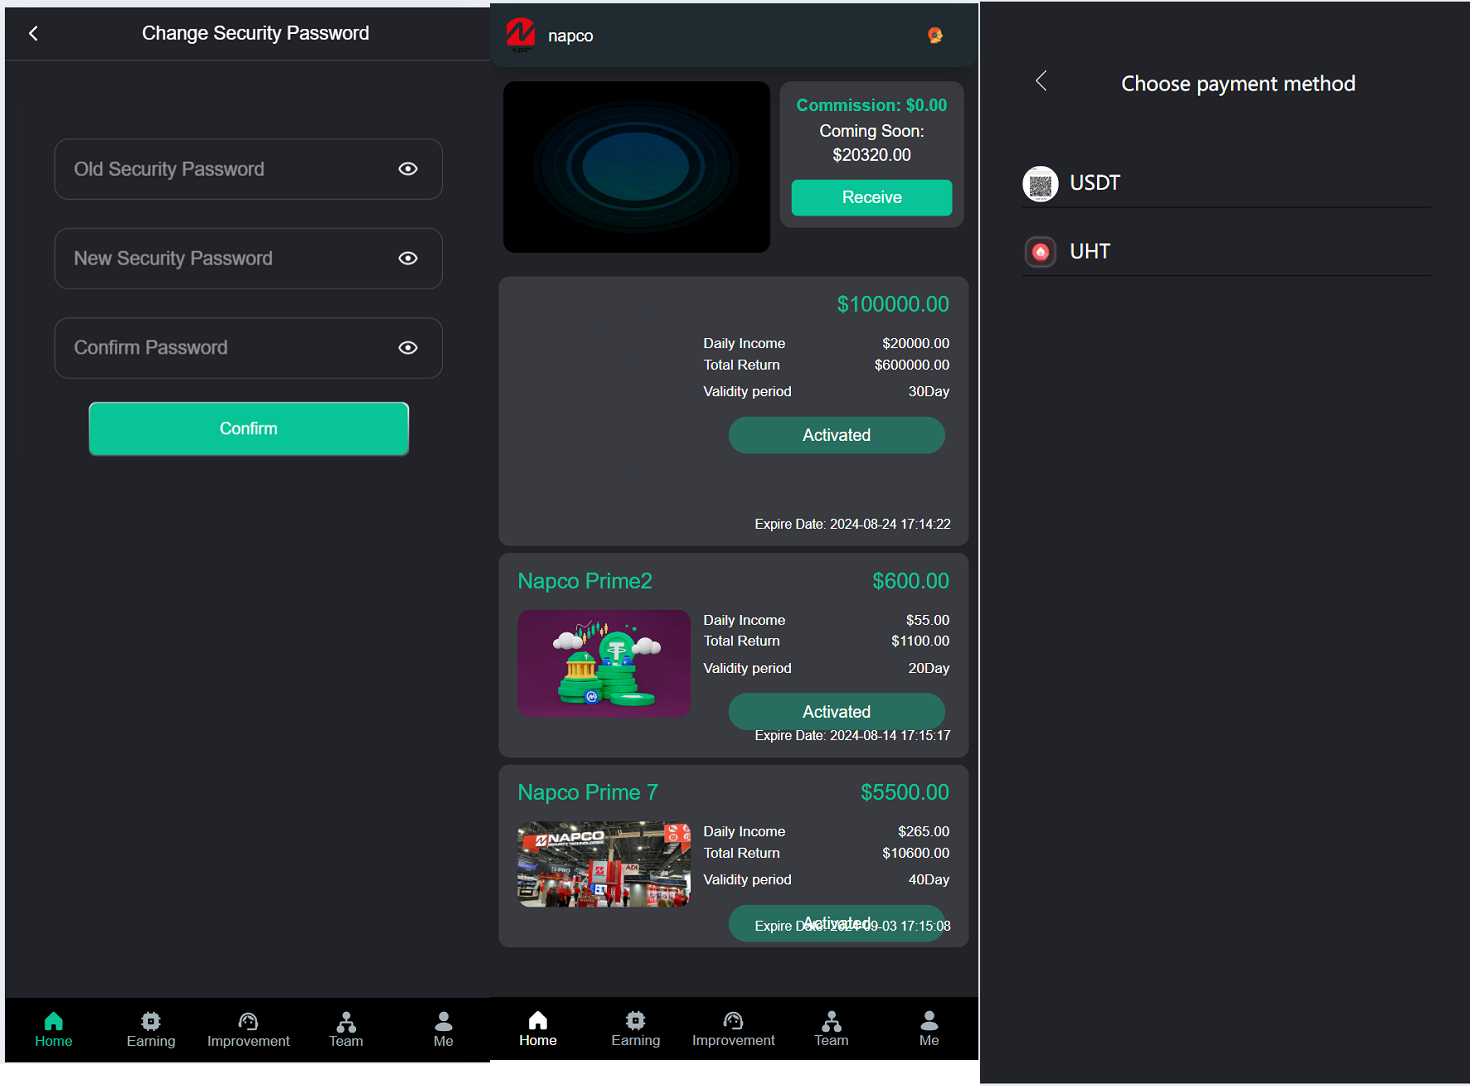The width and height of the screenshot is (1470, 1086).
Task: Open the Napco Prime 7 product image
Action: coord(604,864)
